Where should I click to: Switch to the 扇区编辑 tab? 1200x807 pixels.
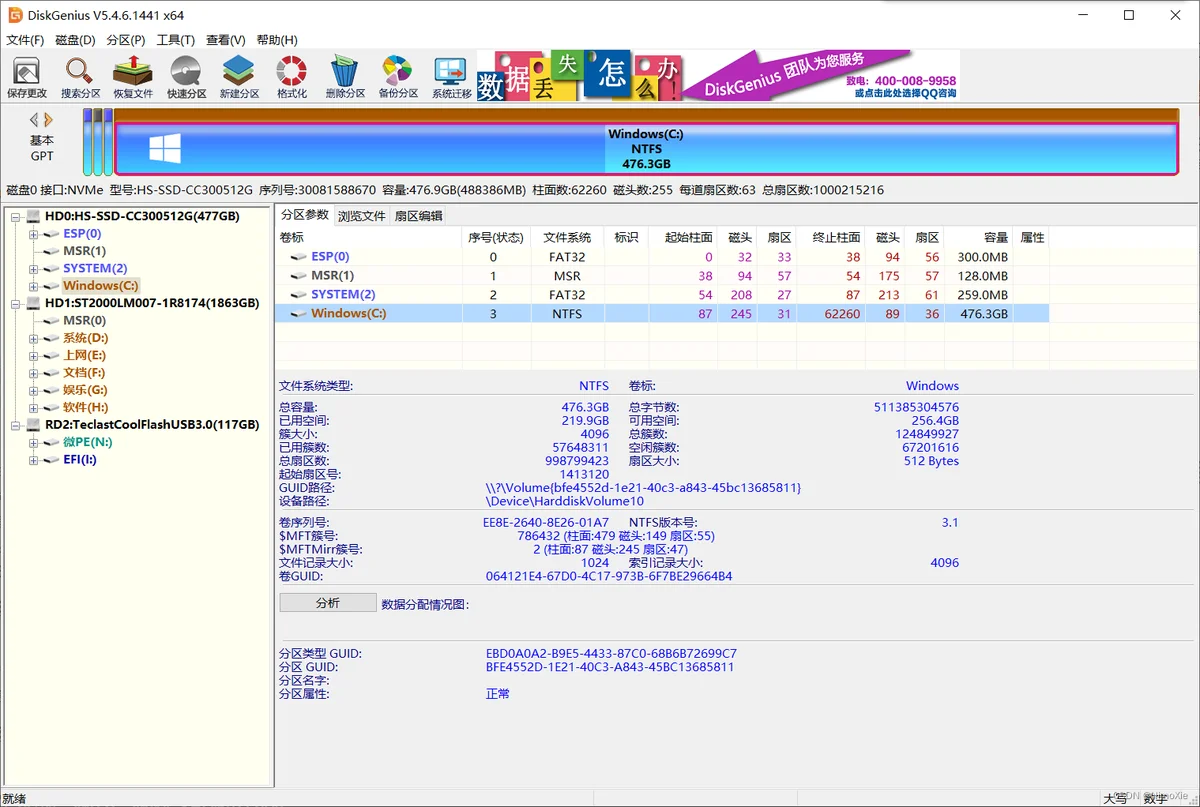[x=418, y=215]
